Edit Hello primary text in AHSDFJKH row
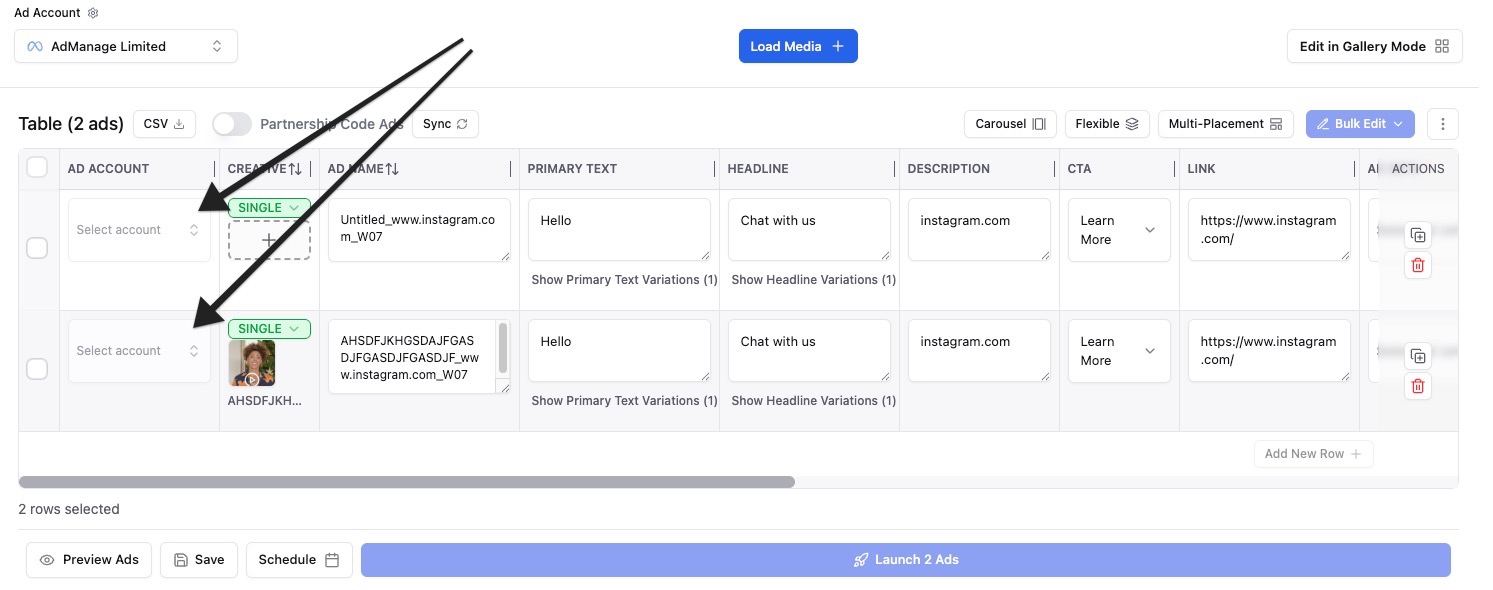This screenshot has width=1493, height=590. point(619,351)
